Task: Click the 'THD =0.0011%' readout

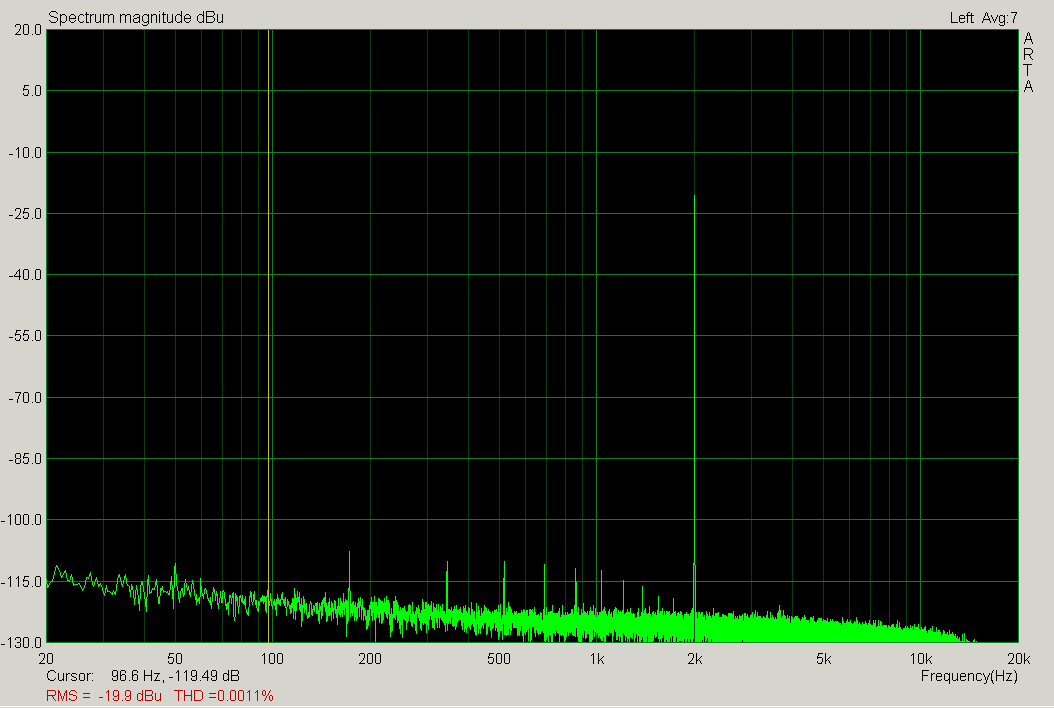Action: (224, 696)
